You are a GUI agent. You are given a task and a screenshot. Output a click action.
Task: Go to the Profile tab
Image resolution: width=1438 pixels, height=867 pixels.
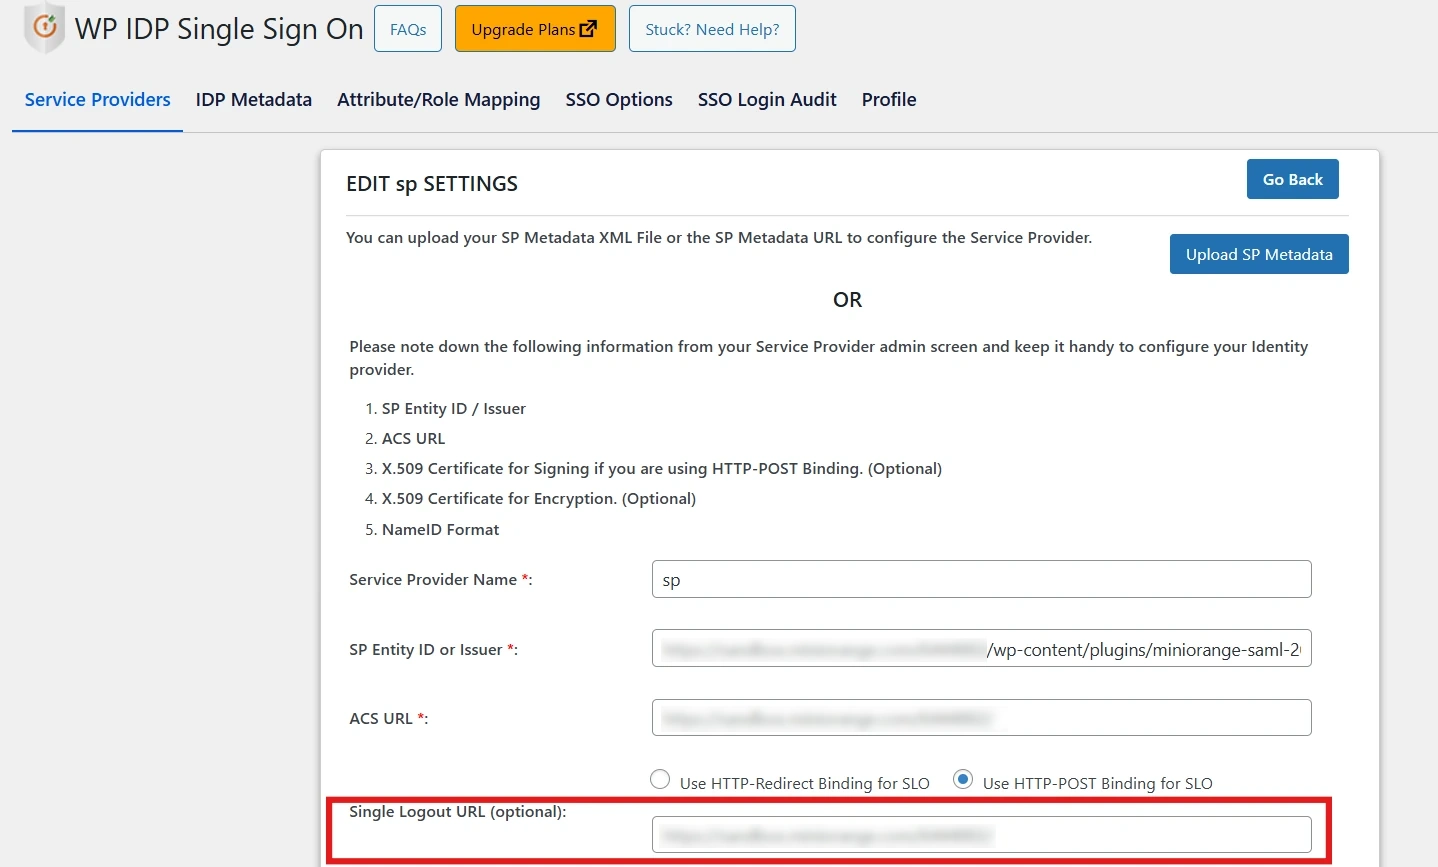coord(889,100)
